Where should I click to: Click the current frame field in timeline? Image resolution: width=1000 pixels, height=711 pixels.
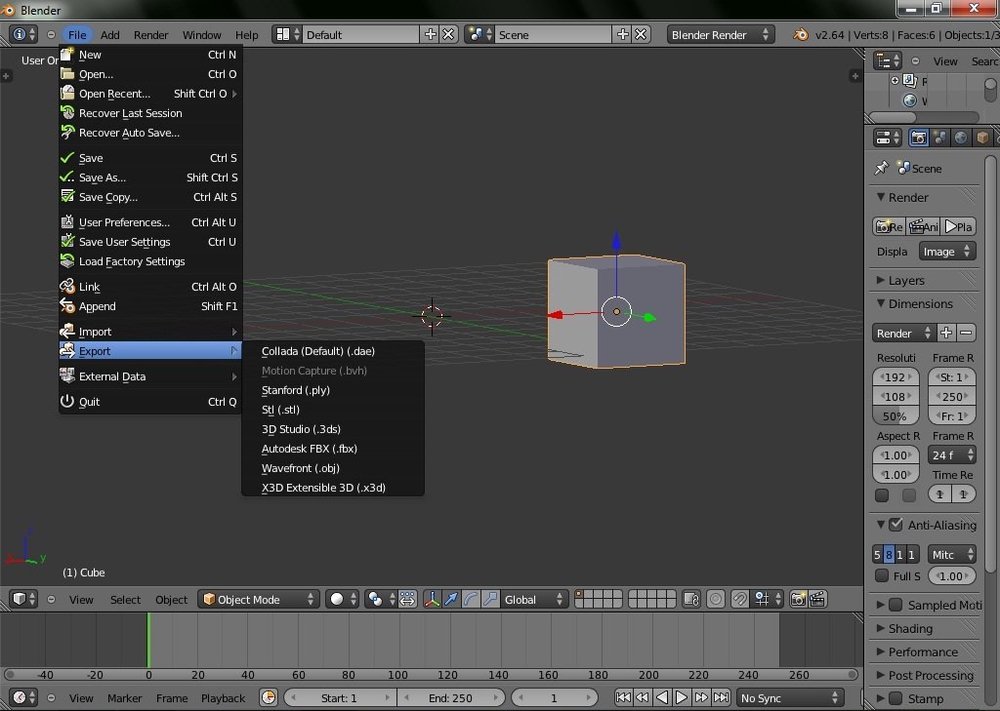(555, 698)
